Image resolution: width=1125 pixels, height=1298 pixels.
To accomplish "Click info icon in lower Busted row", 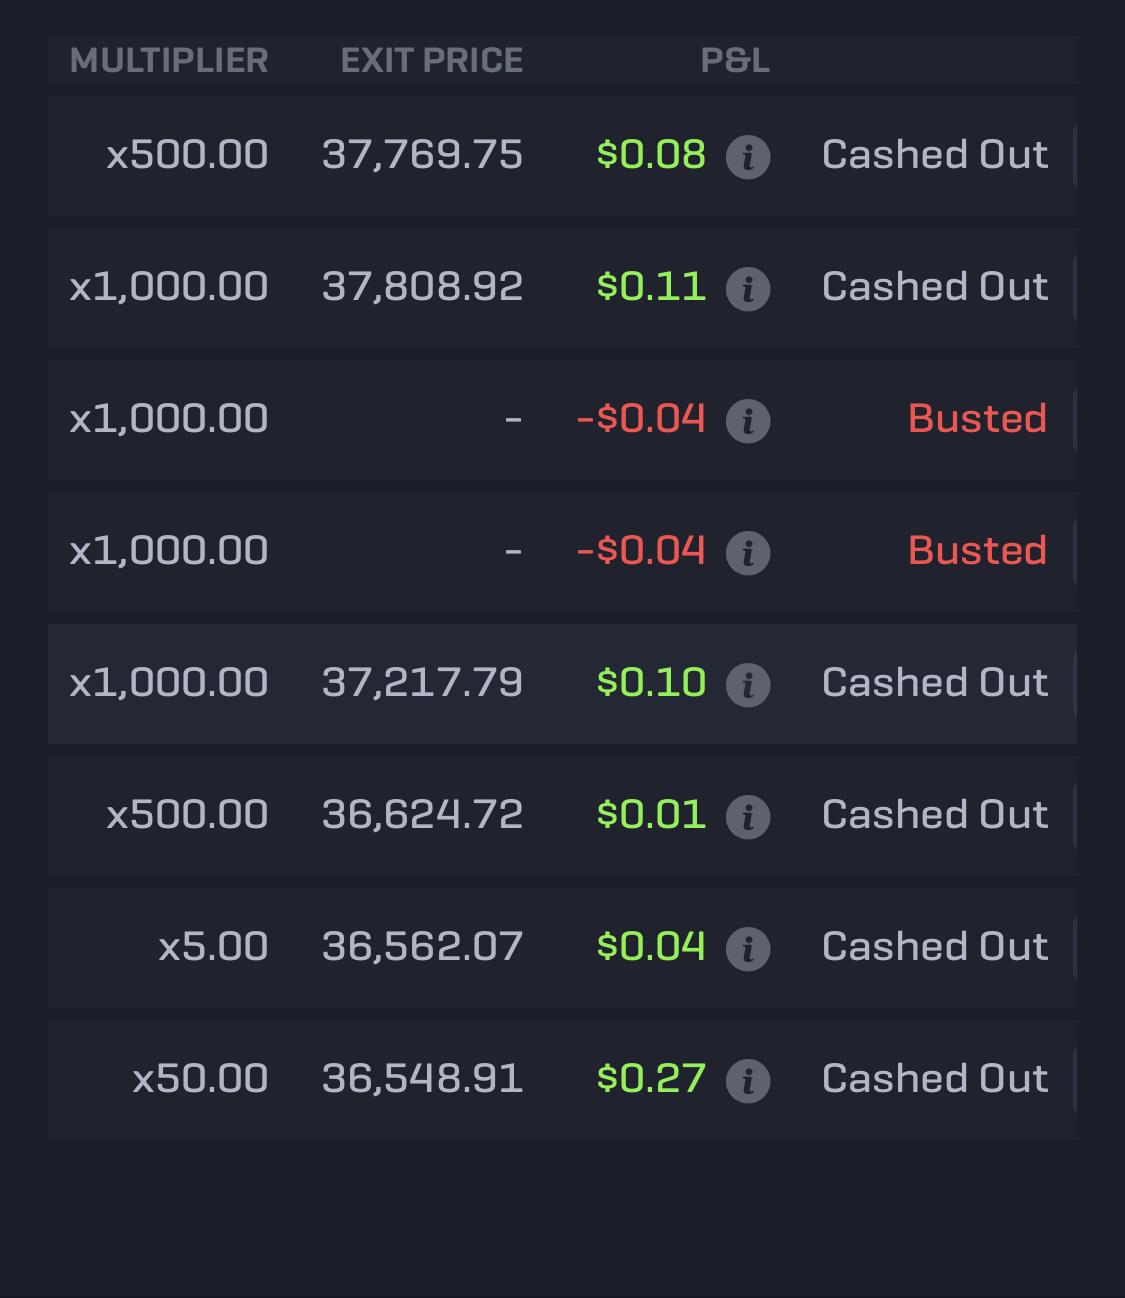I will pos(748,553).
